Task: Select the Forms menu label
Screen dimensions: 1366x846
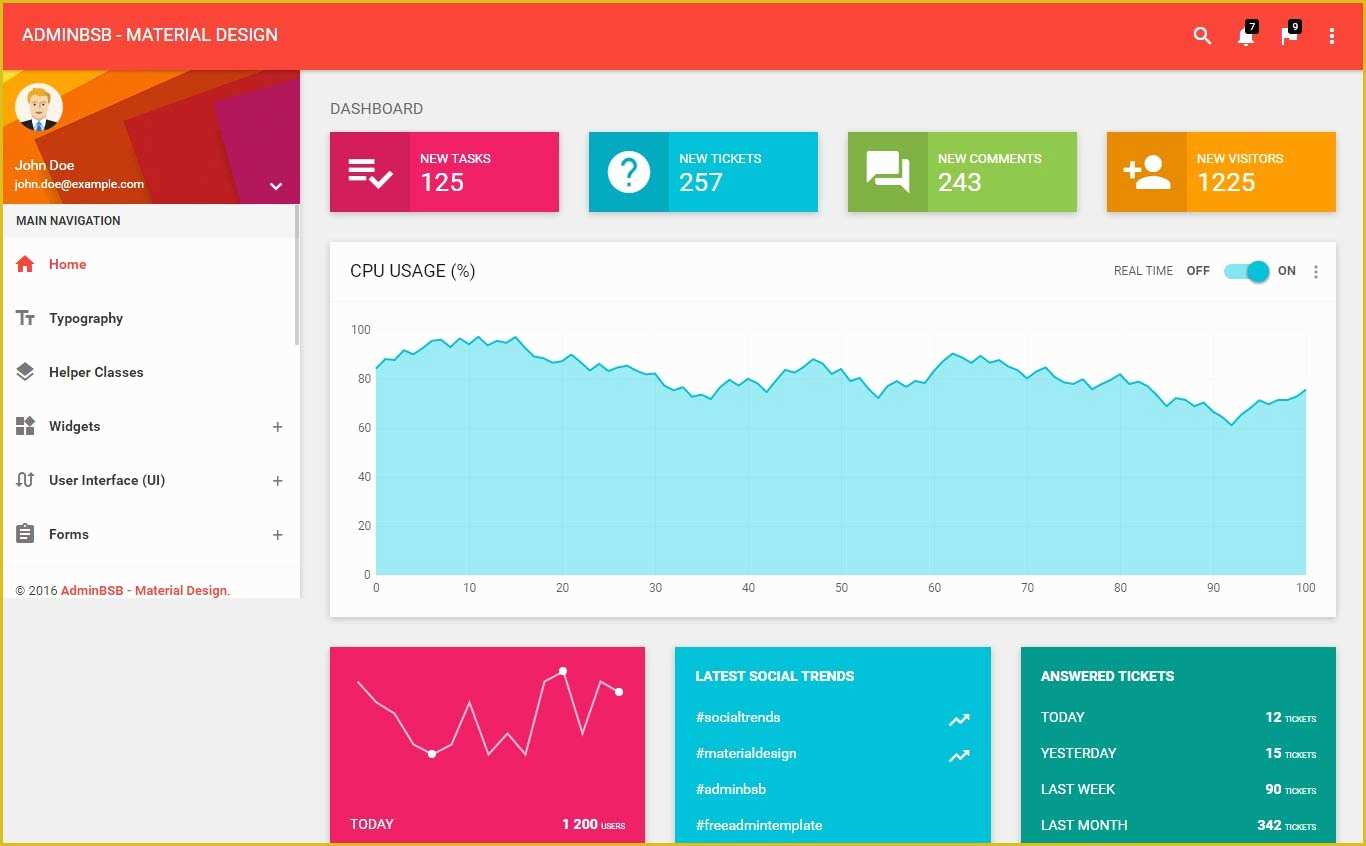Action: point(69,534)
